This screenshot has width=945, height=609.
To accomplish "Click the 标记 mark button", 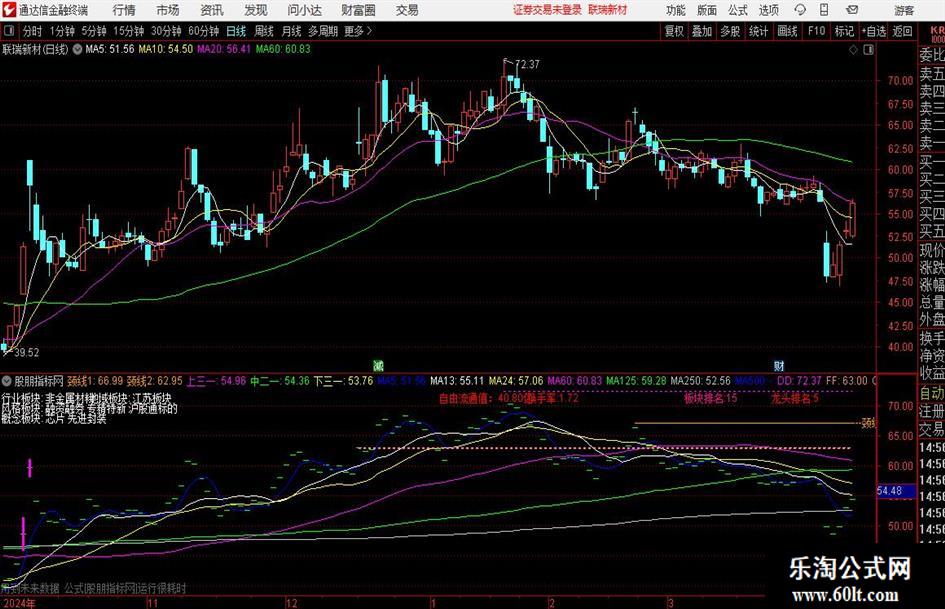I will [x=844, y=31].
